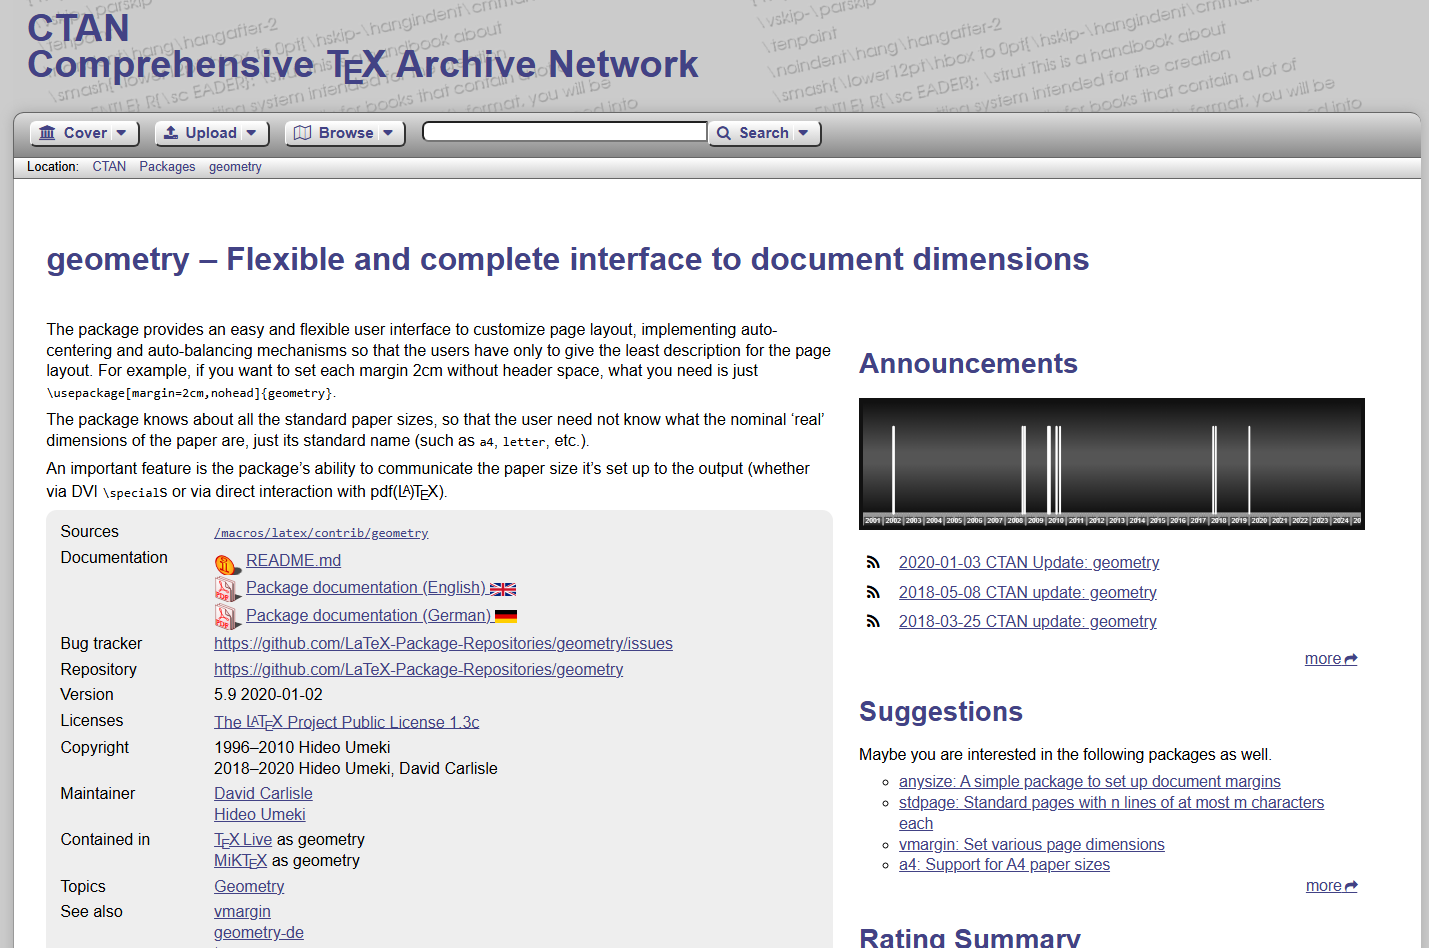
Task: Open the anysize package suggestion
Action: pyautogui.click(x=1089, y=782)
